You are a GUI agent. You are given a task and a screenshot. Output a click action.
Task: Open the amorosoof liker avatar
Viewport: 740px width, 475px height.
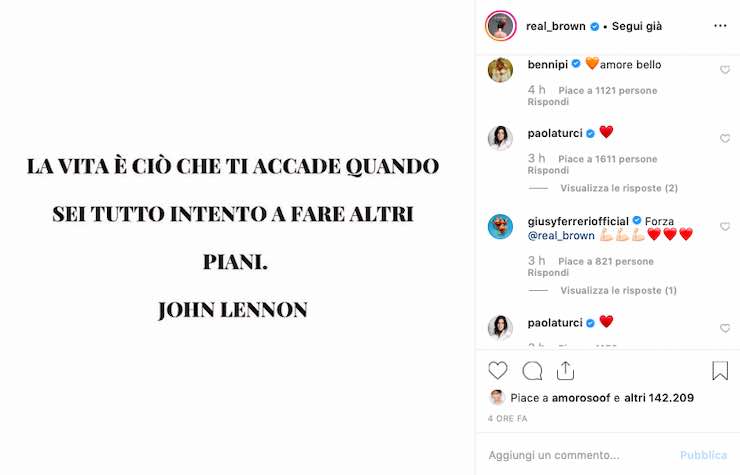(497, 398)
